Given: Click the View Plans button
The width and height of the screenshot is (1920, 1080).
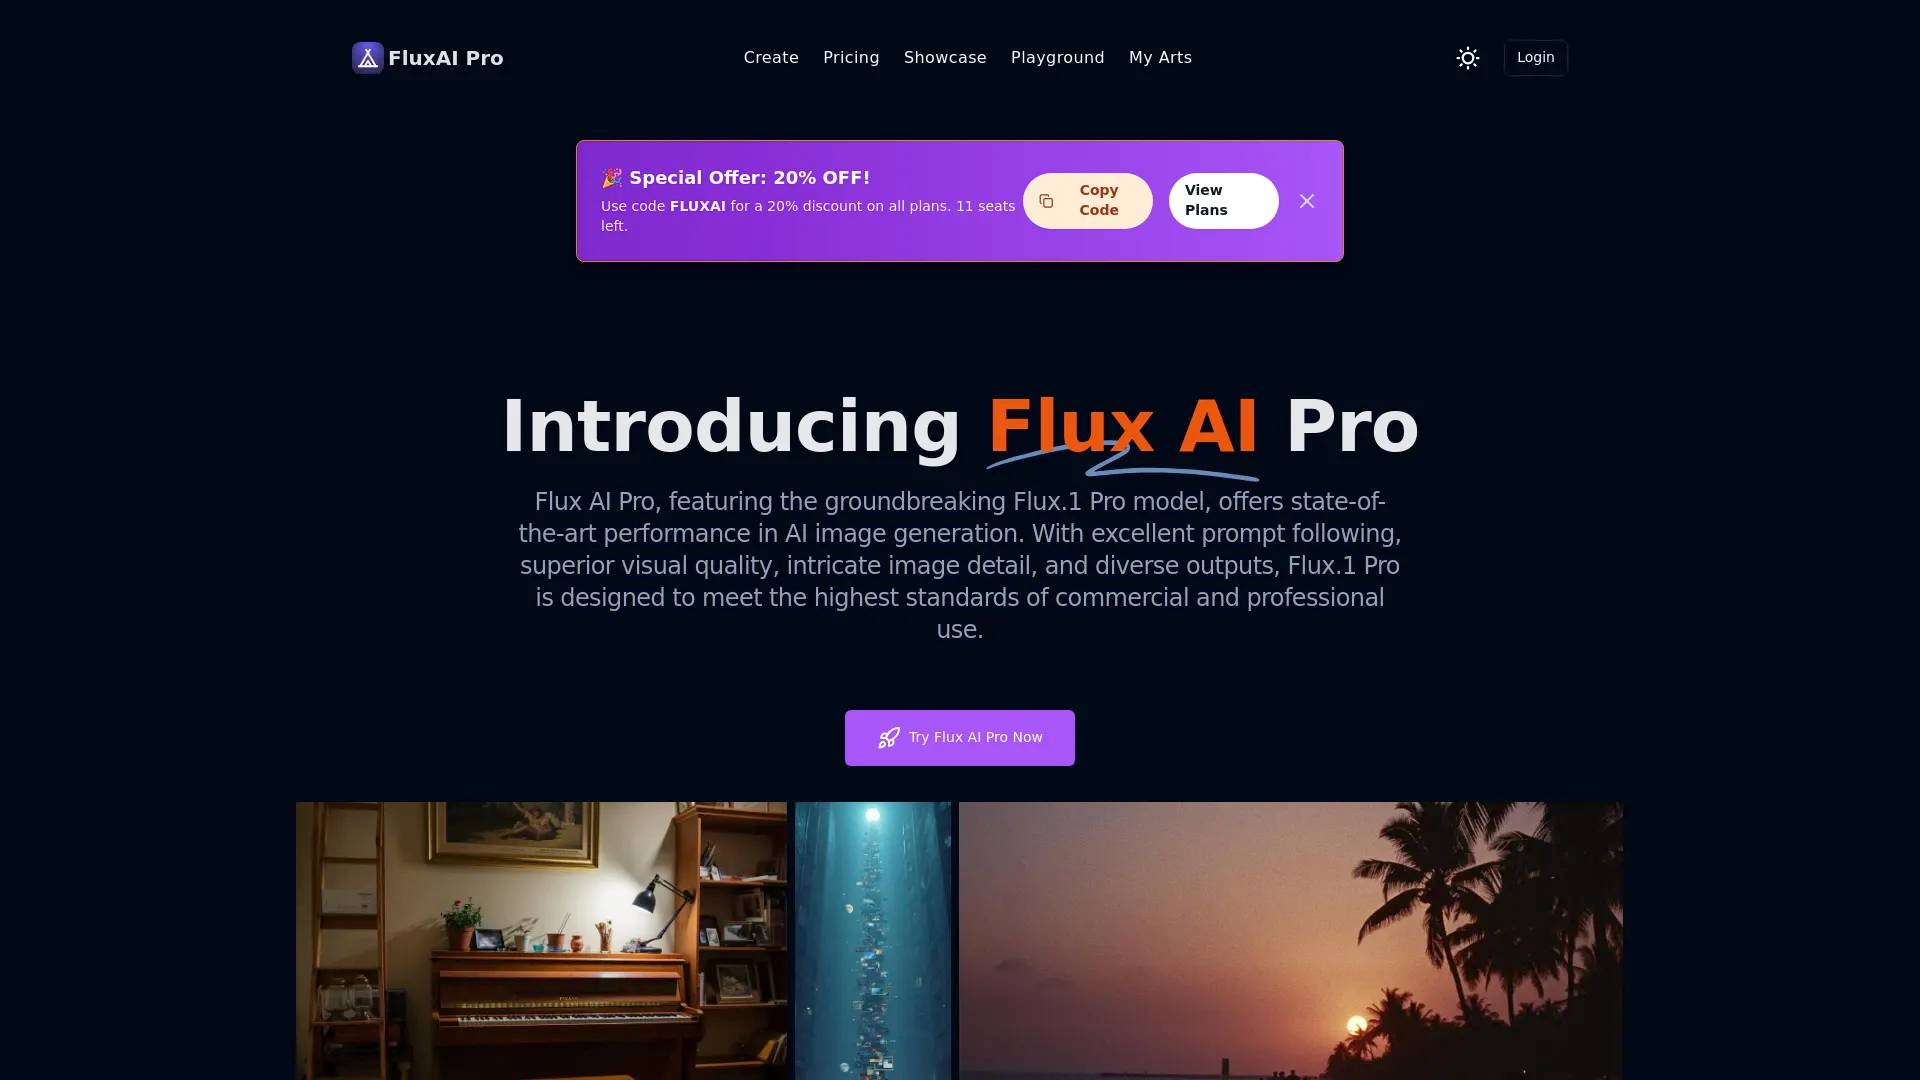Looking at the screenshot, I should 1222,199.
